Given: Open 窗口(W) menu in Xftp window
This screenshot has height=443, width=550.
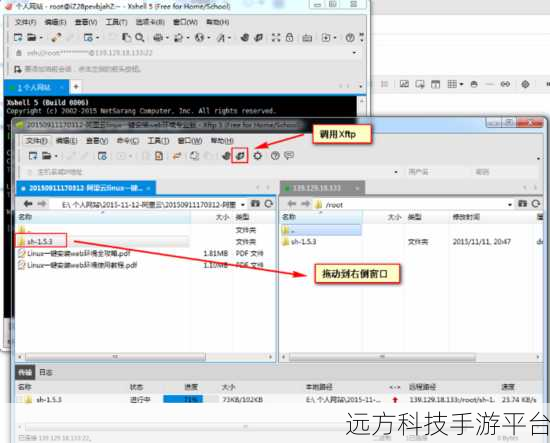Looking at the screenshot, I should pyautogui.click(x=189, y=141).
